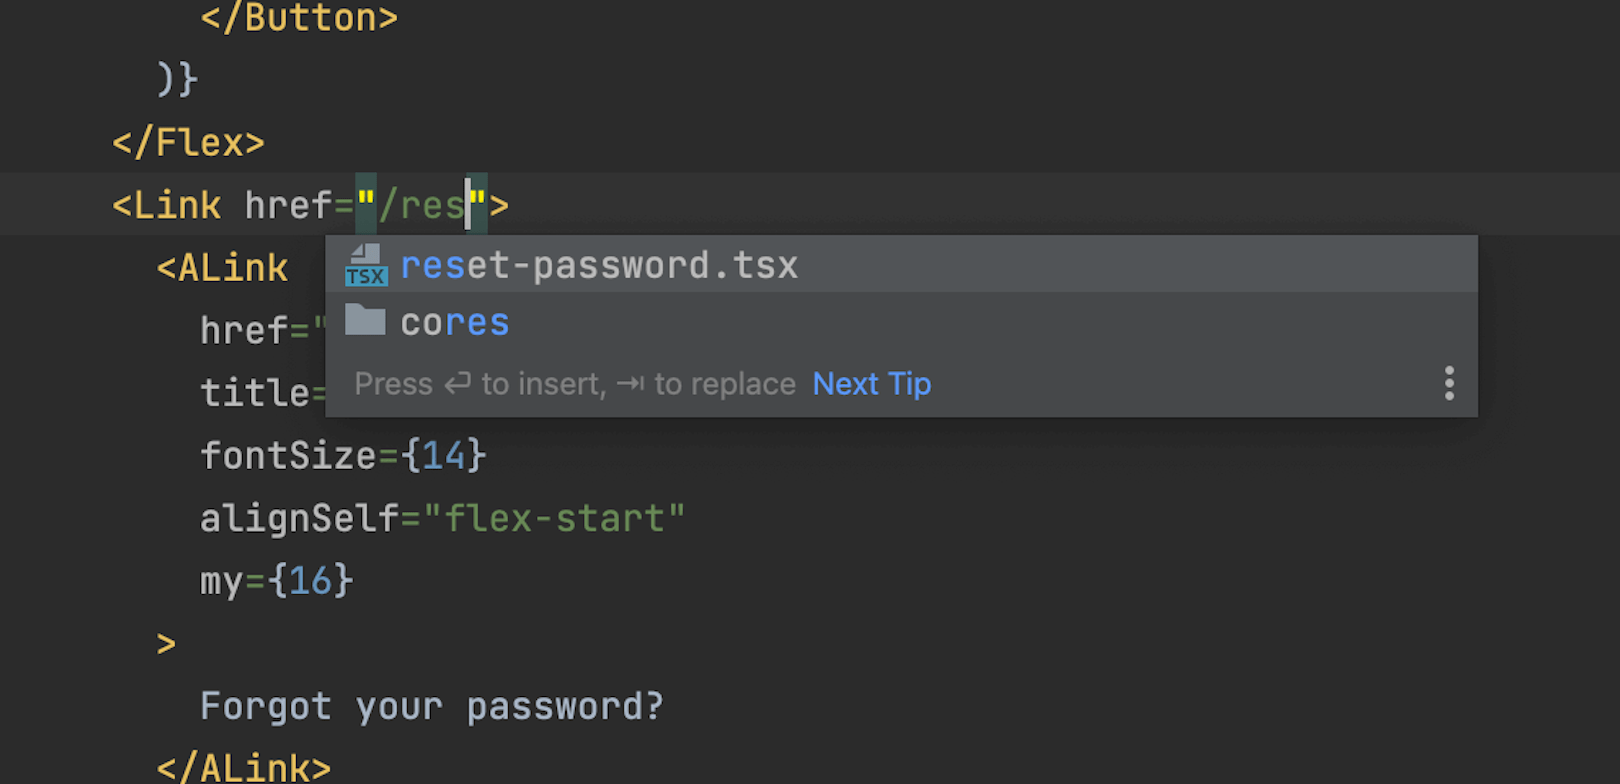Select the reset-password.tsx completion suggestion

pos(599,266)
